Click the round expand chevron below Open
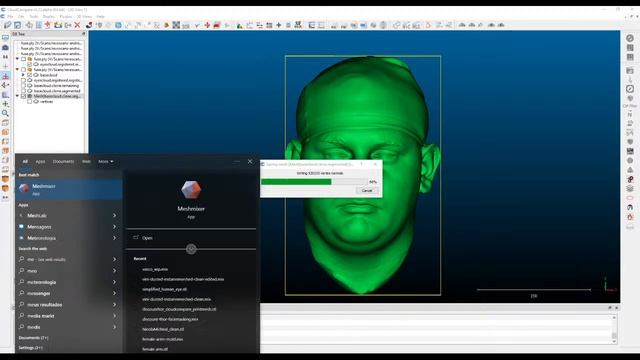The height and width of the screenshot is (360, 640). click(191, 249)
